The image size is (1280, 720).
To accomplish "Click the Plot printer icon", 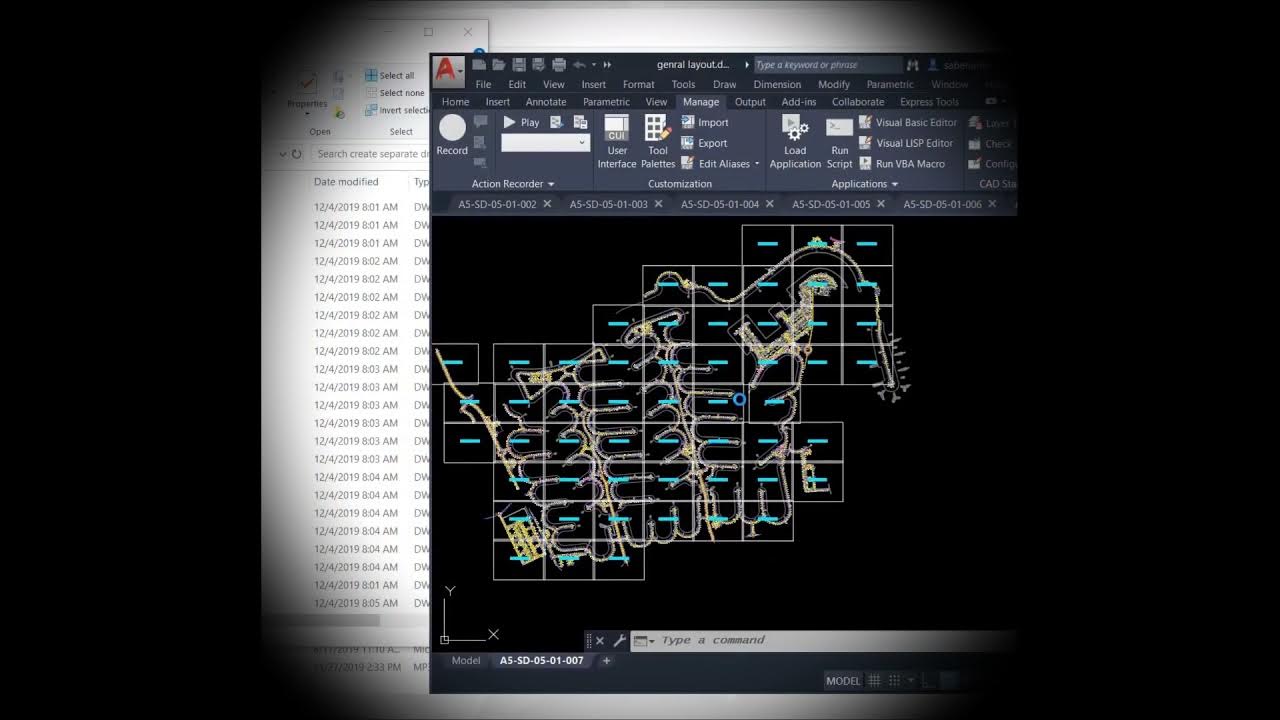I will [559, 64].
